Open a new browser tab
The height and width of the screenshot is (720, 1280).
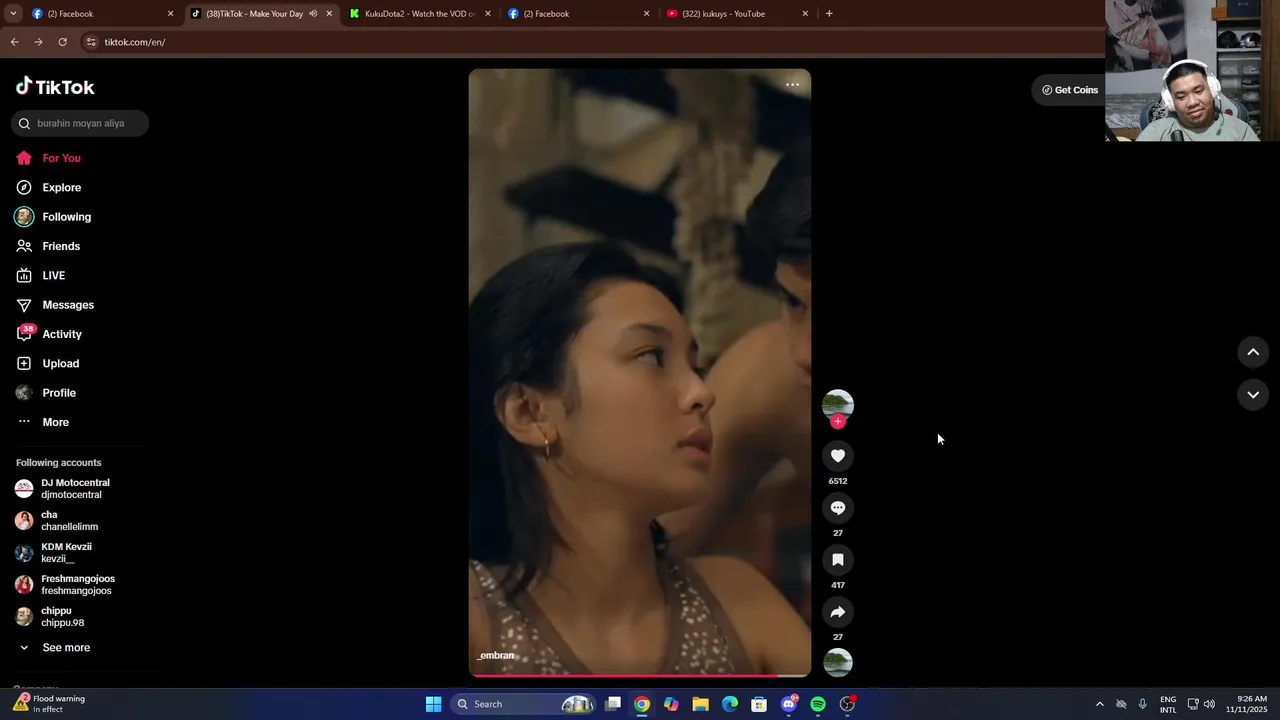click(829, 14)
